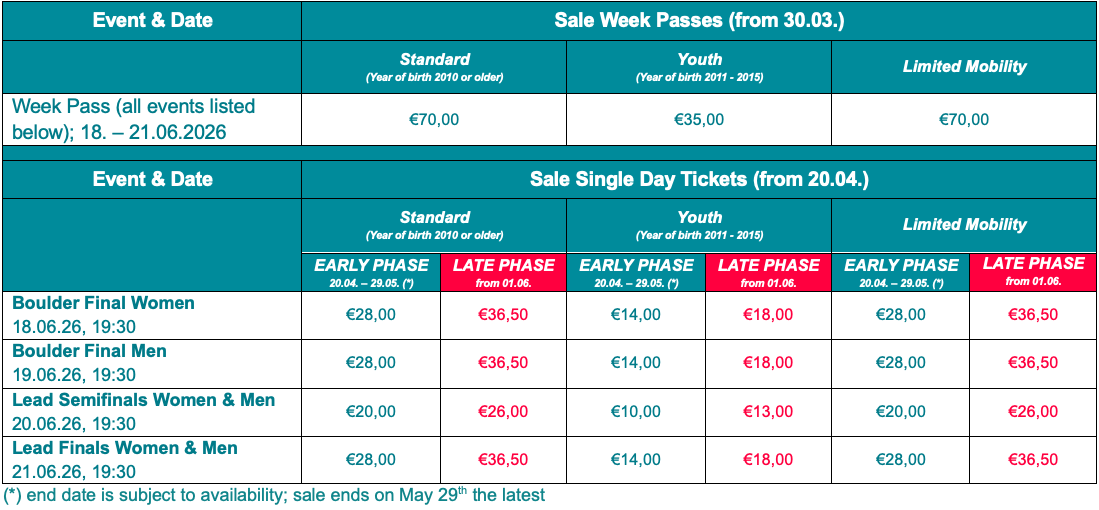Select the "Boulder Final Men" event label
Viewport: 1099px width, 510px height.
click(x=89, y=351)
